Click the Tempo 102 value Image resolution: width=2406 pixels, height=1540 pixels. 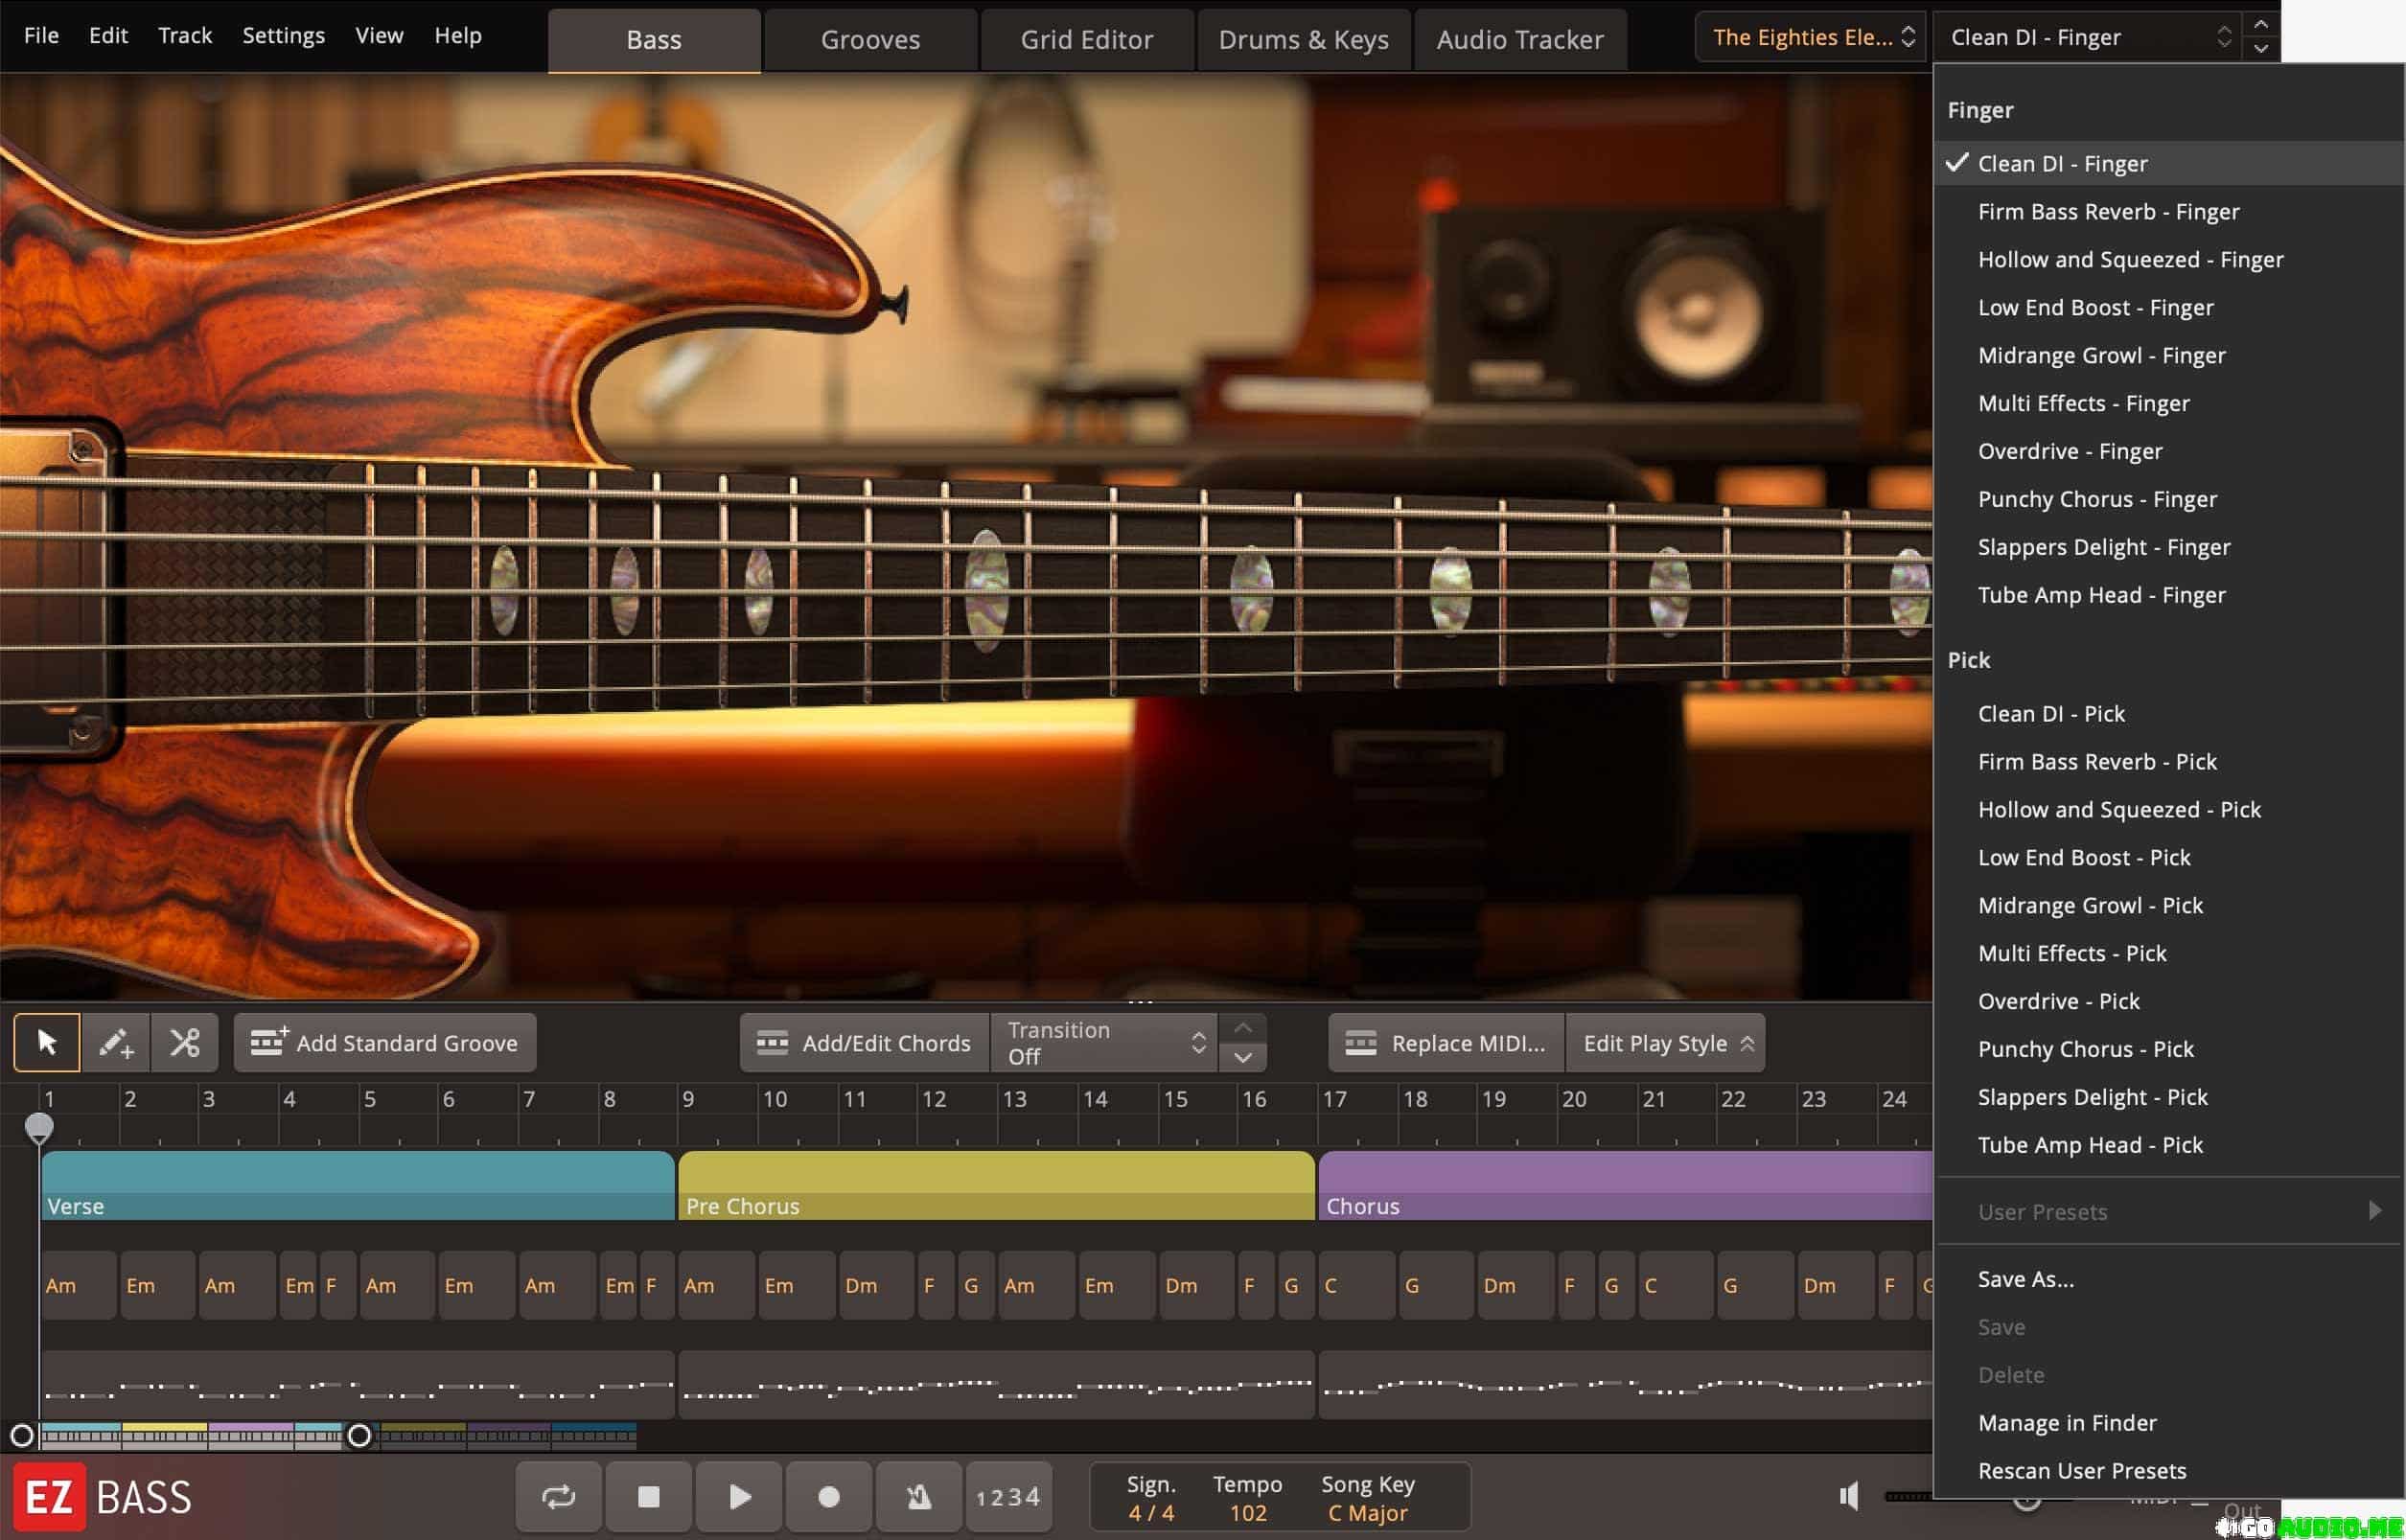point(1247,1498)
